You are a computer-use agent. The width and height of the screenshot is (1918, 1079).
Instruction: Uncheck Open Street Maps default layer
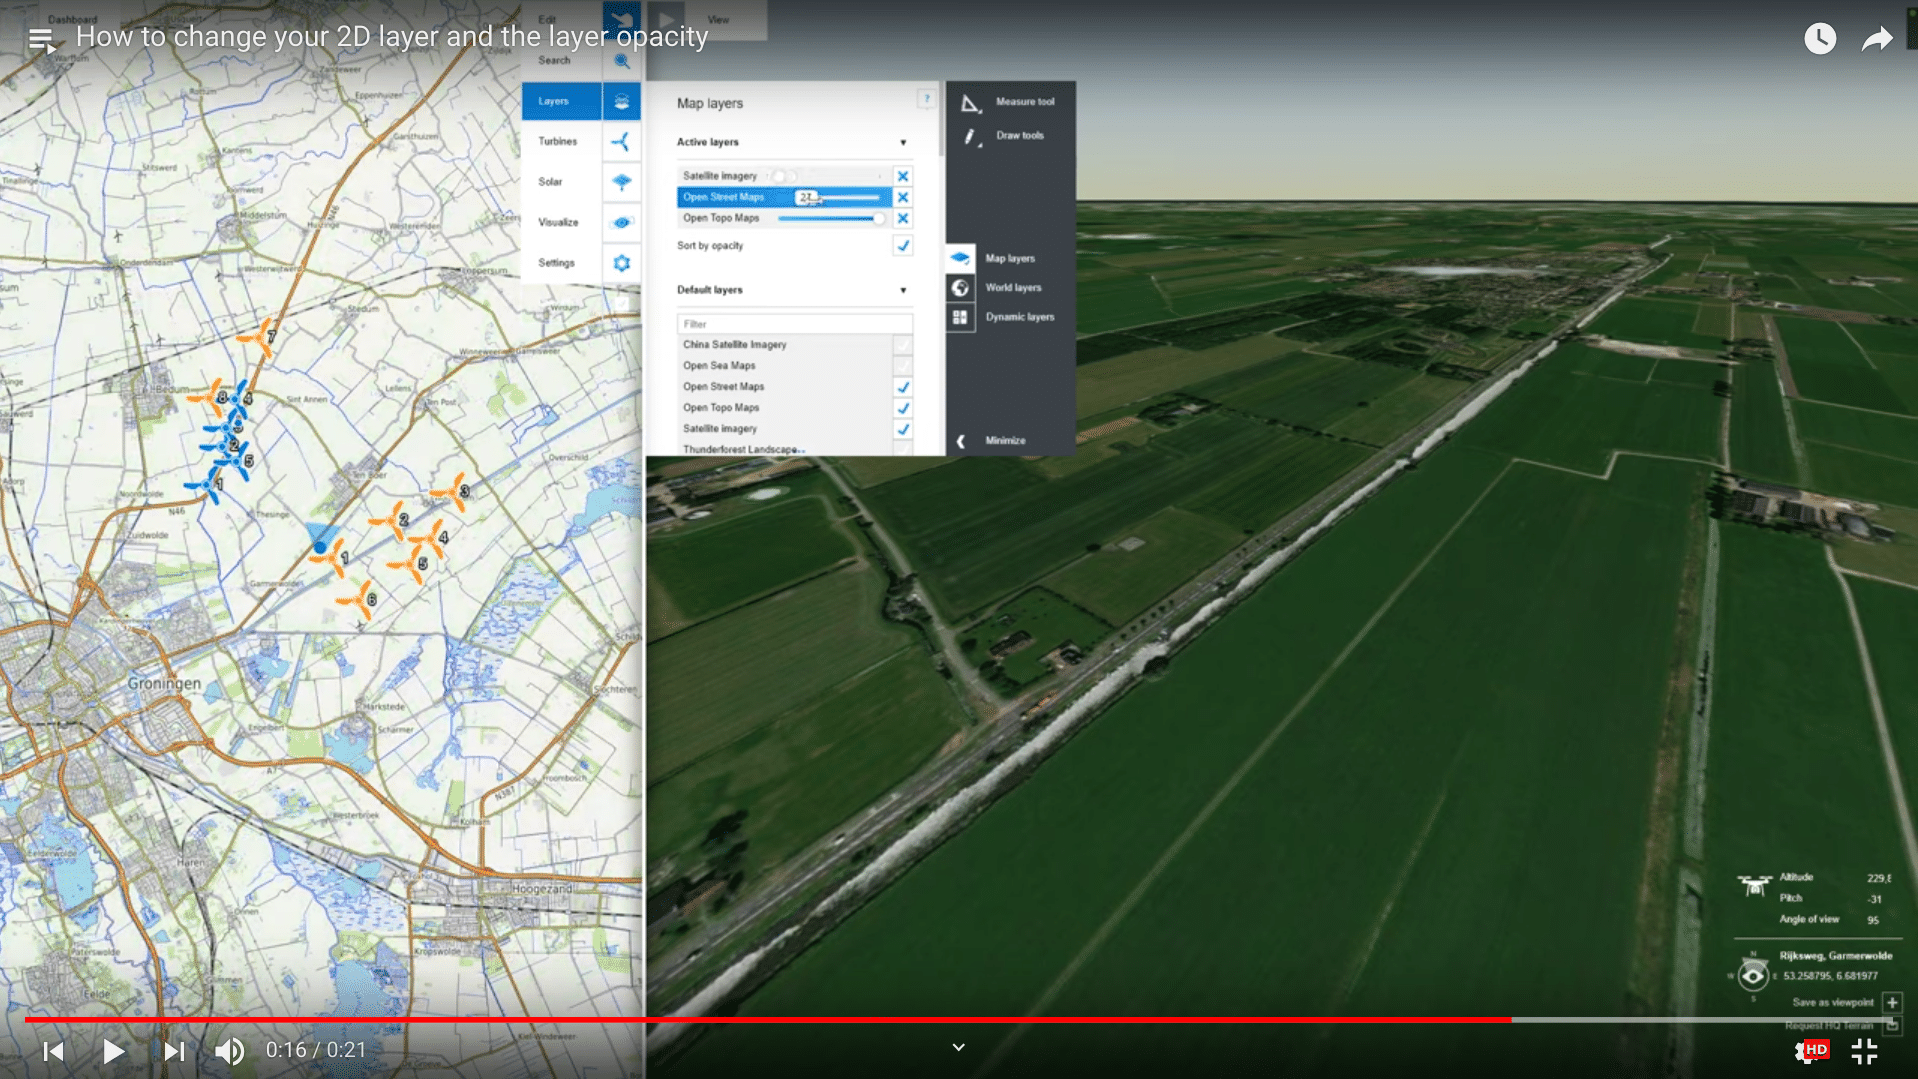[x=902, y=387]
